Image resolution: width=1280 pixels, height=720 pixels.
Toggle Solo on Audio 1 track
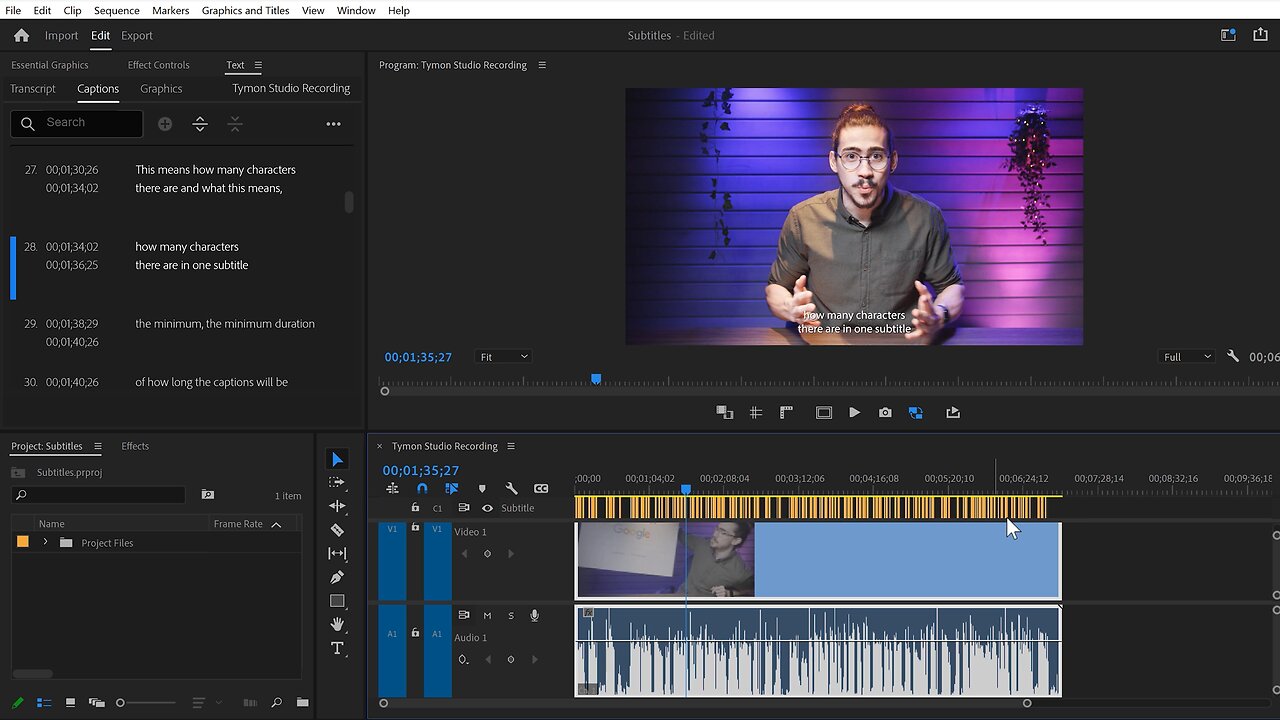point(511,615)
